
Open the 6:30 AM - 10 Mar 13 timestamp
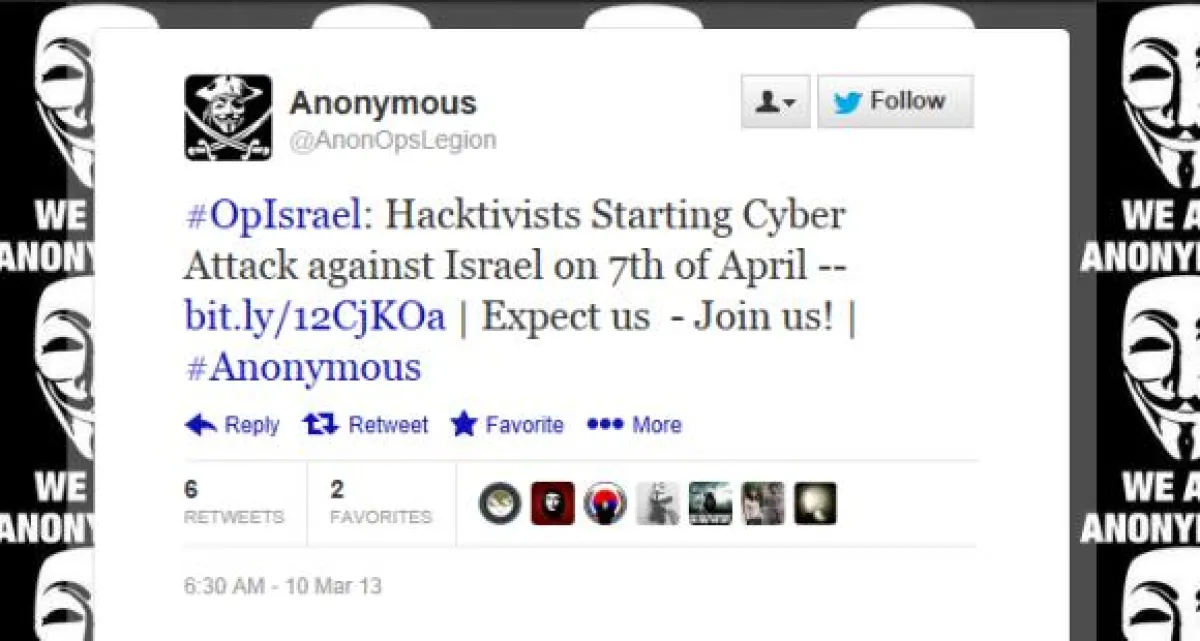[x=283, y=586]
